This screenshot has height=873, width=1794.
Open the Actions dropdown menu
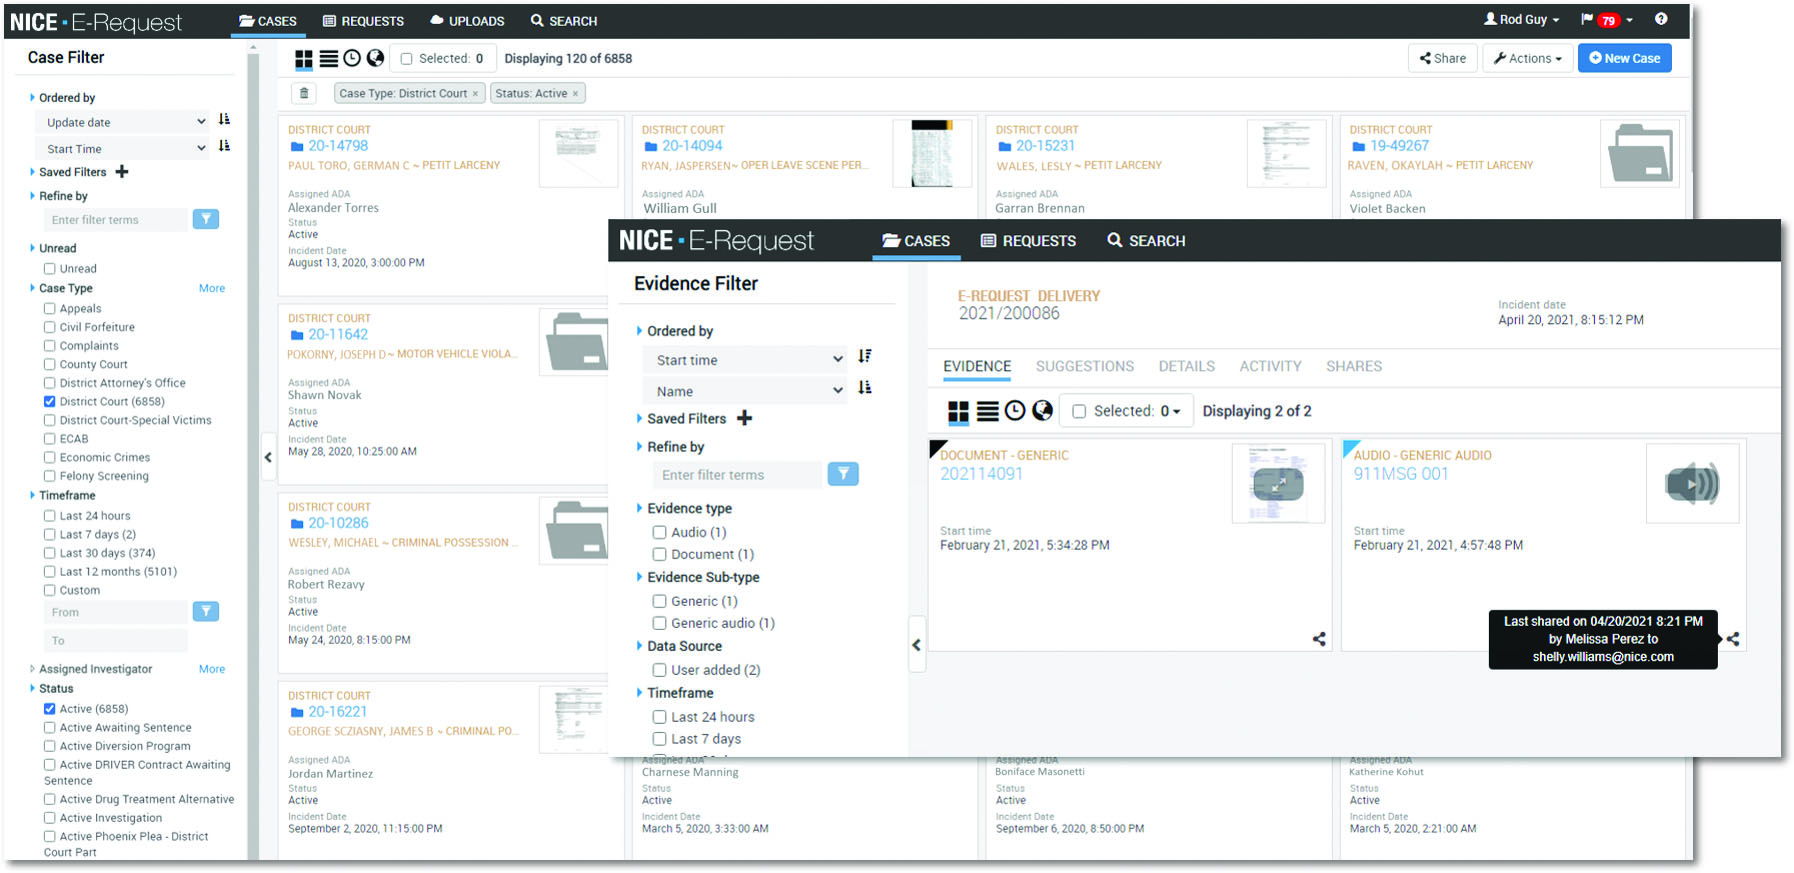(x=1527, y=59)
